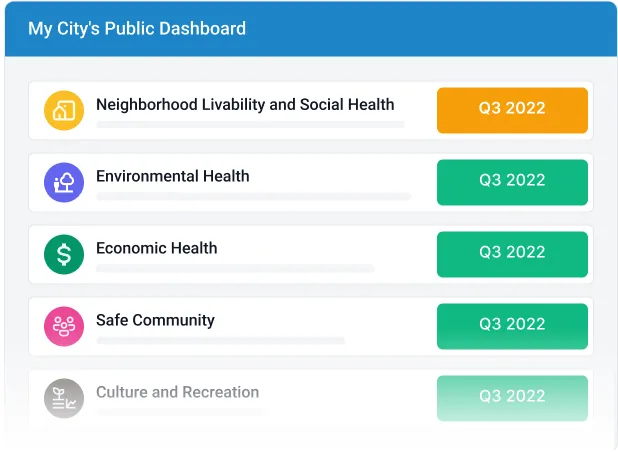Click the gray placeholder bar under Safe Community
The height and width of the screenshot is (453, 618).
(220, 341)
